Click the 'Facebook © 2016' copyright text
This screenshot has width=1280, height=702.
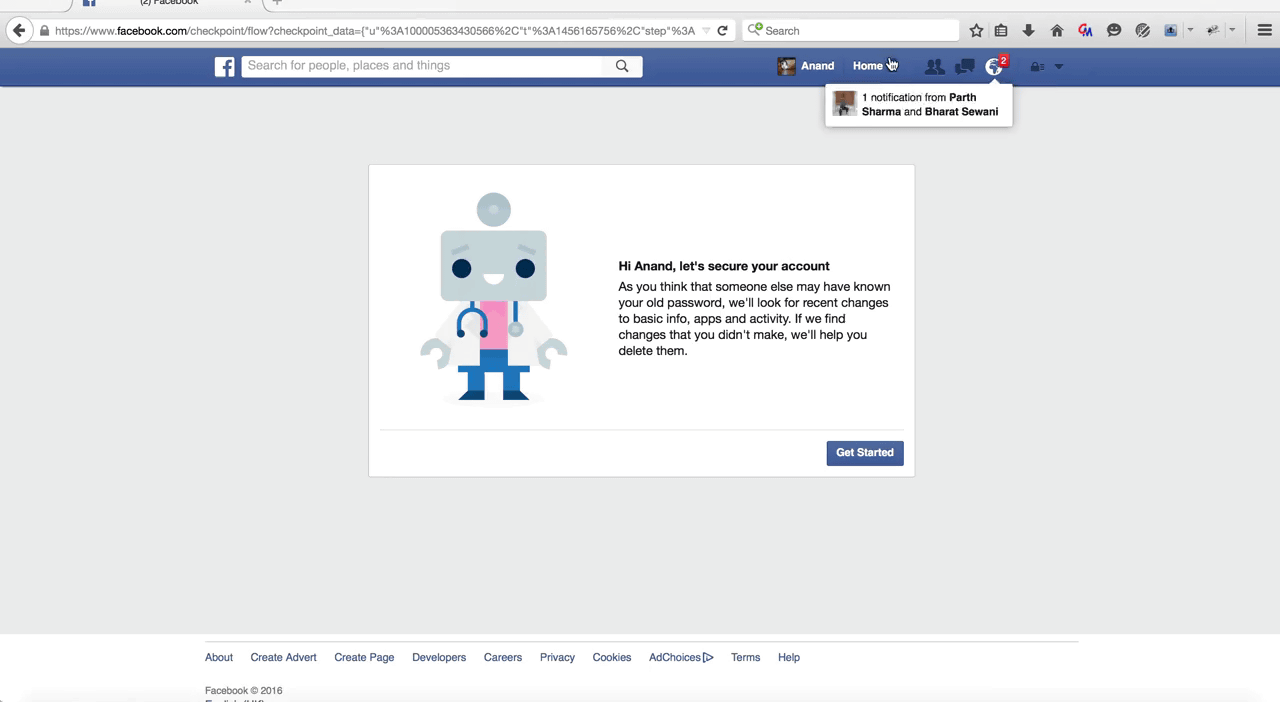click(x=244, y=691)
